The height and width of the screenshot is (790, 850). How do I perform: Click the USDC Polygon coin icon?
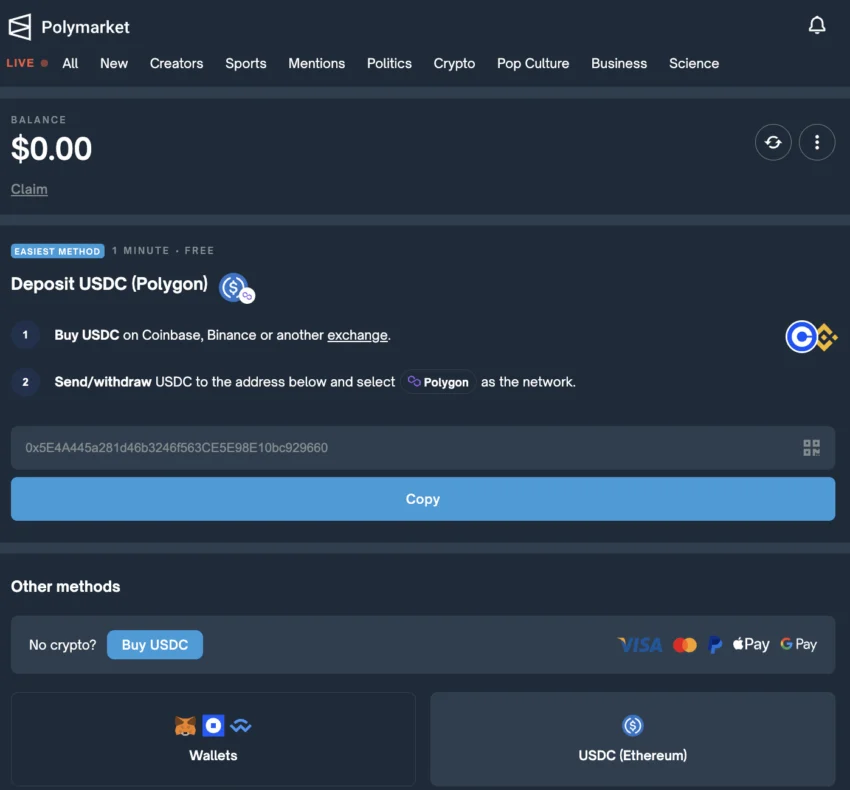coord(236,287)
